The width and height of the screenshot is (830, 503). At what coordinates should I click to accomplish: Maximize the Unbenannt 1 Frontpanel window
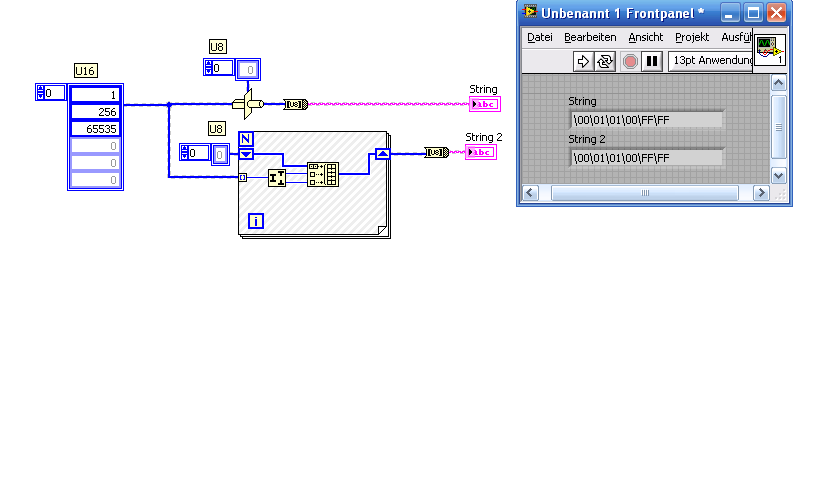753,13
